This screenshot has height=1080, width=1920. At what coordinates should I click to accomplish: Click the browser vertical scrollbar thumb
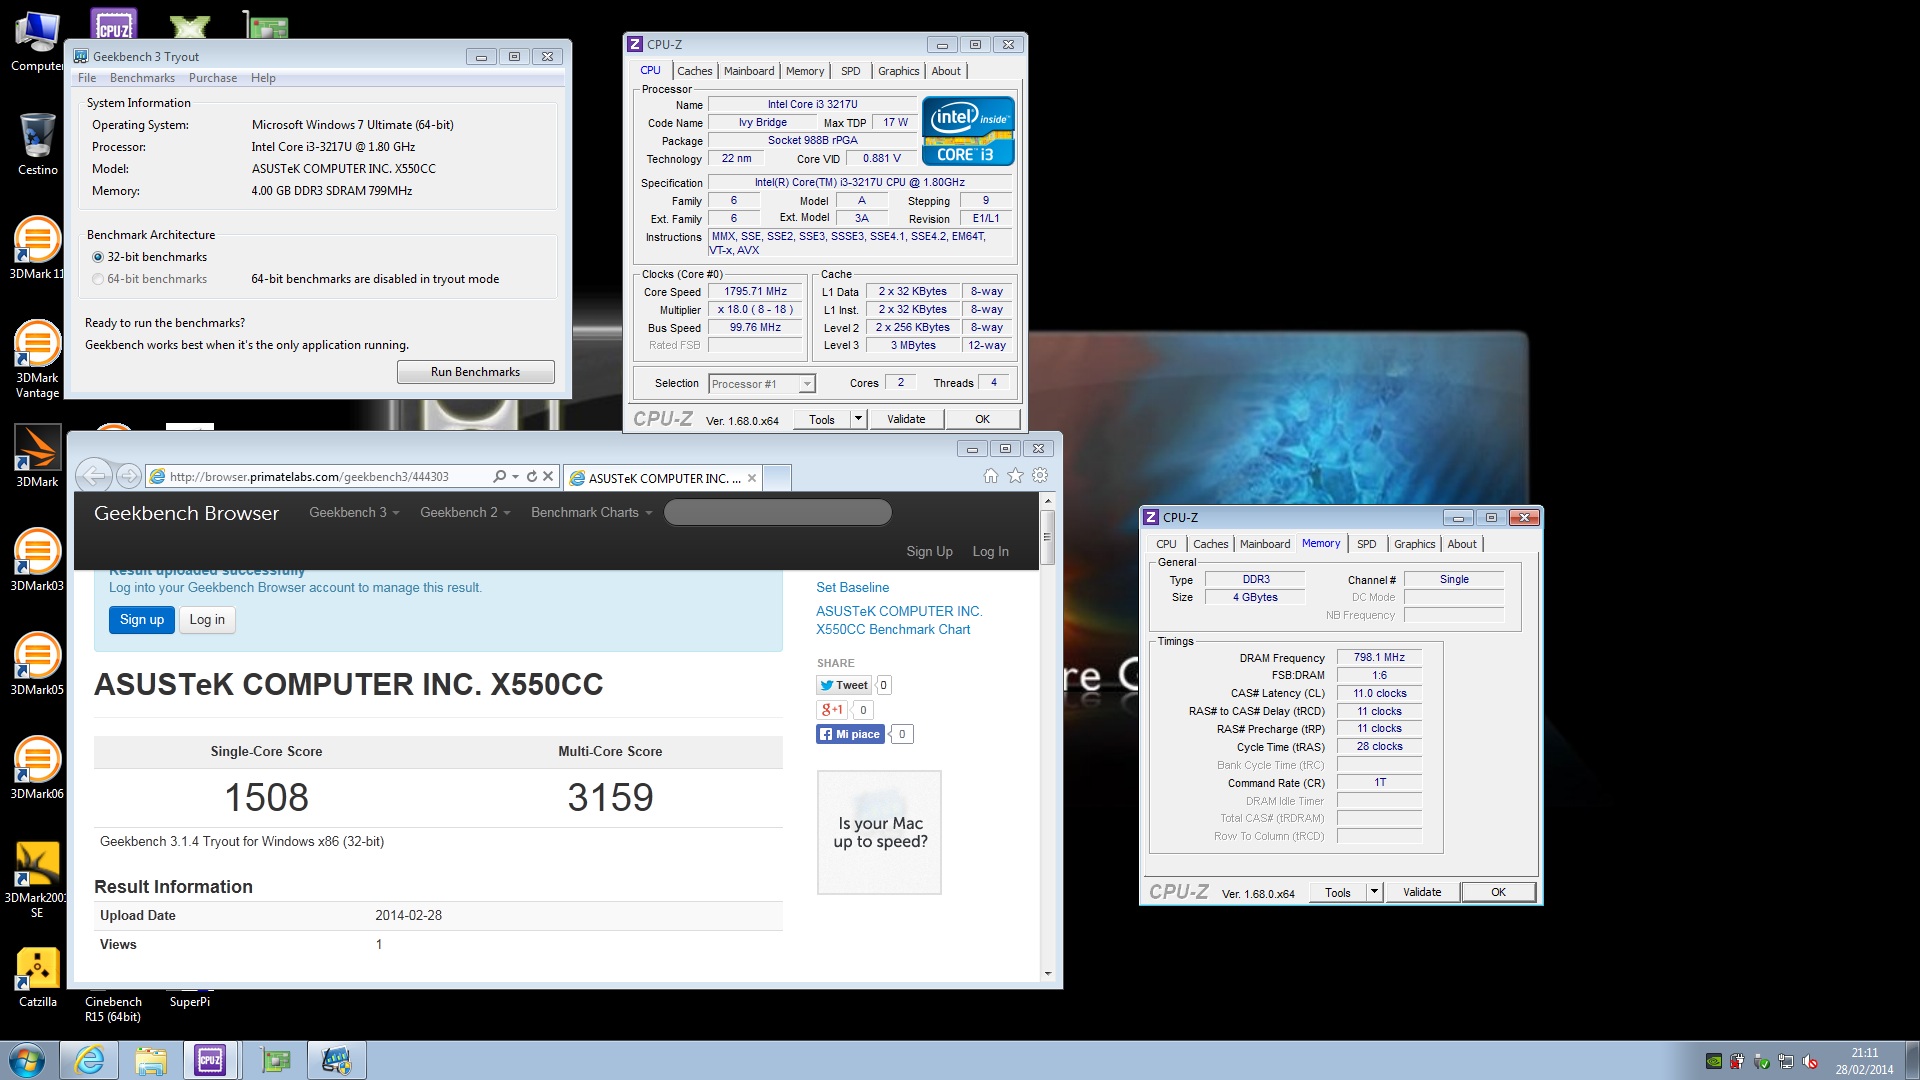(x=1047, y=537)
